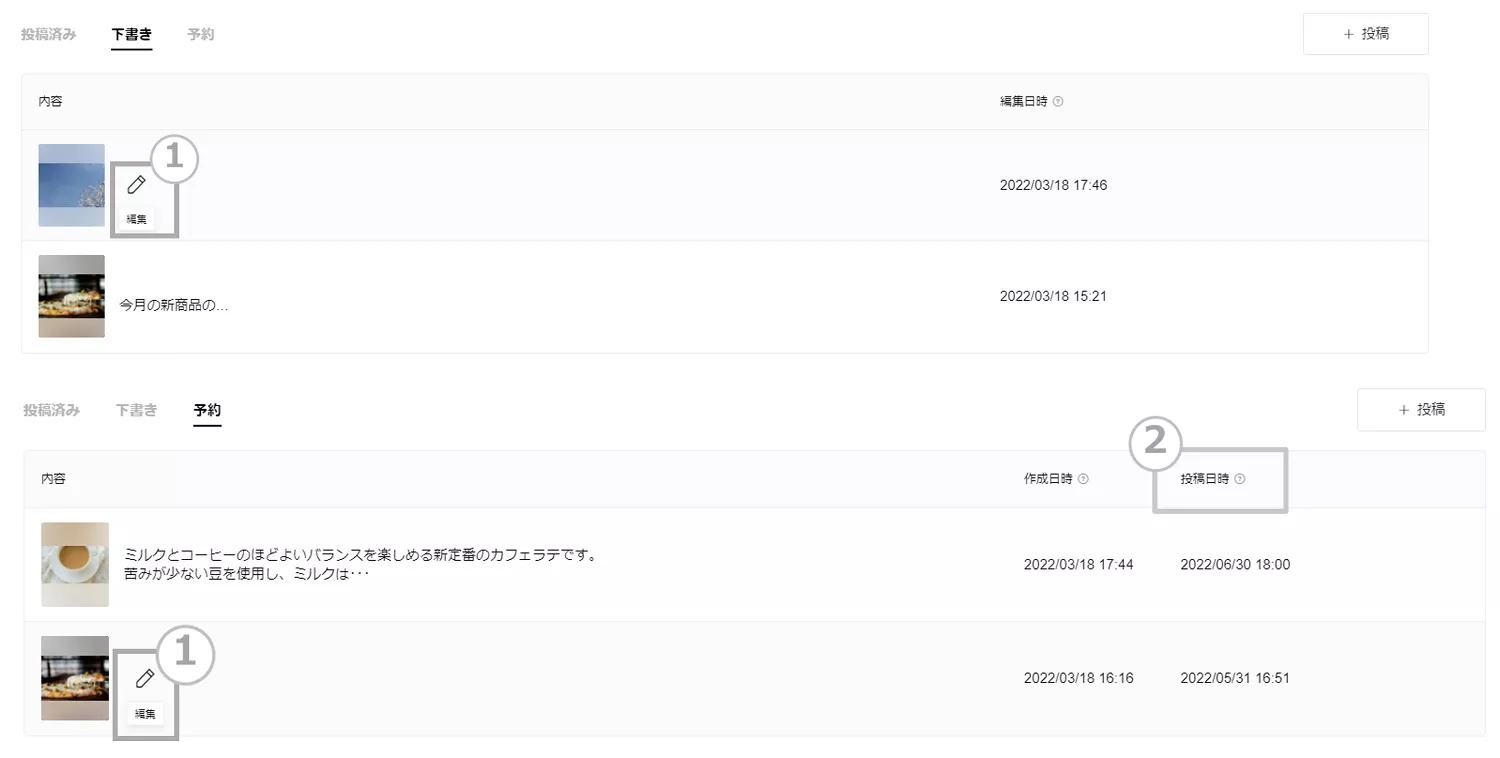Click help icon beside 作成日時 header
Image resolution: width=1500 pixels, height=758 pixels.
(1084, 479)
